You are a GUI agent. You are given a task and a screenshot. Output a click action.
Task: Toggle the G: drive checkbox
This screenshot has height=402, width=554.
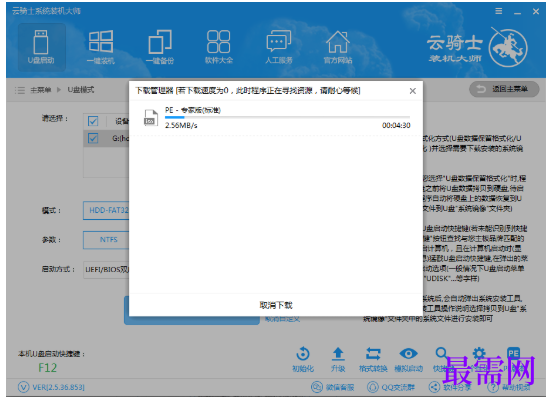[x=93, y=138]
